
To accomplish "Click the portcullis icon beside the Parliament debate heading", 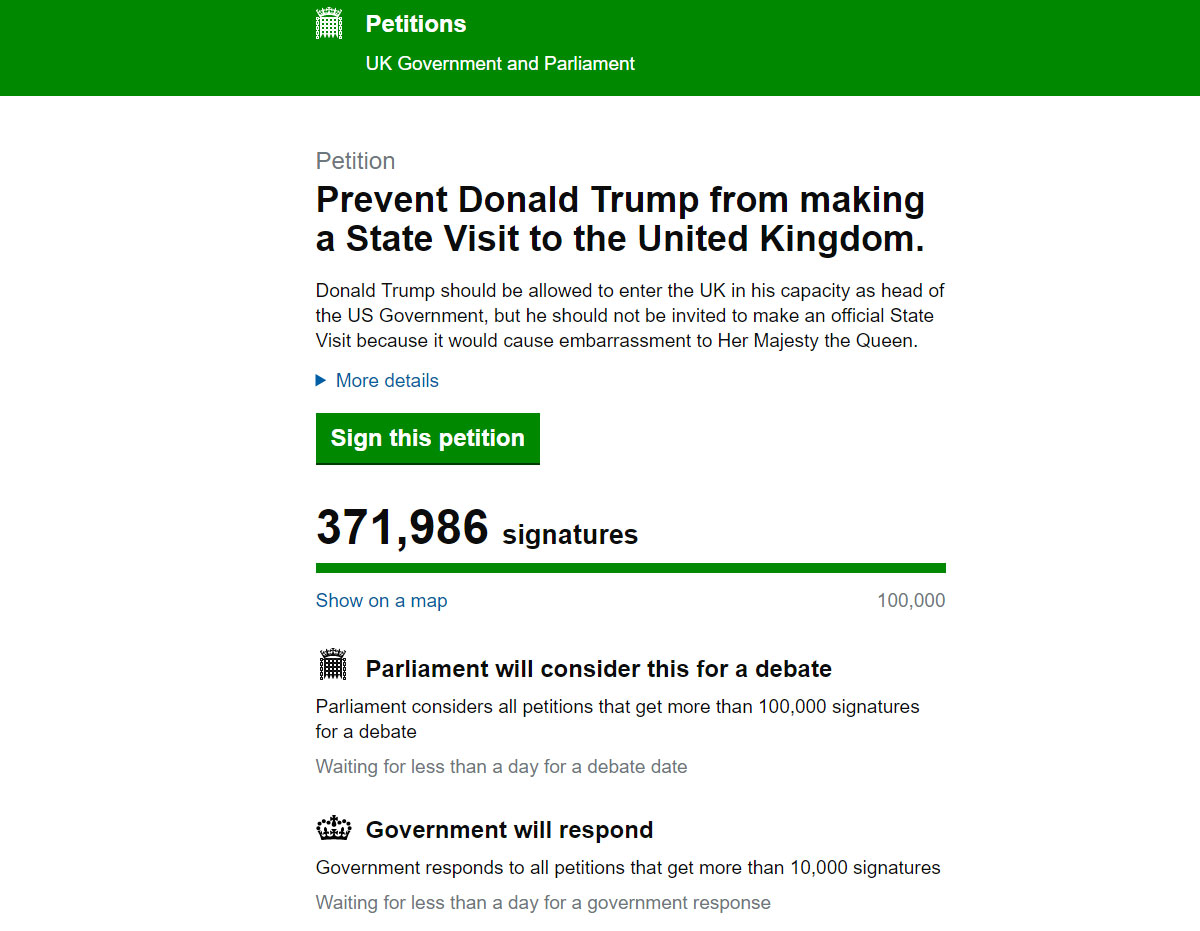I will [333, 664].
